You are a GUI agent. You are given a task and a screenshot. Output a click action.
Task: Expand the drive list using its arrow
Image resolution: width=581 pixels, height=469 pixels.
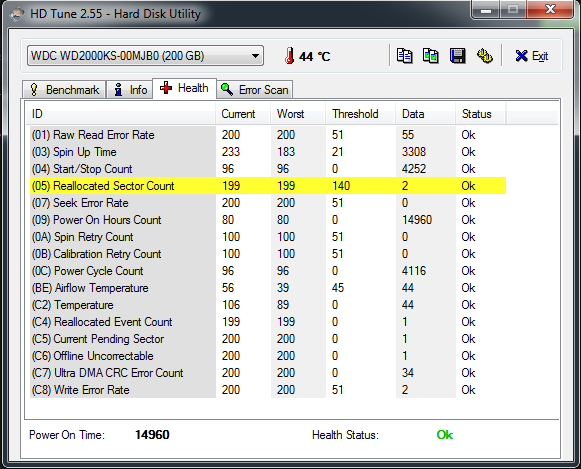(255, 56)
